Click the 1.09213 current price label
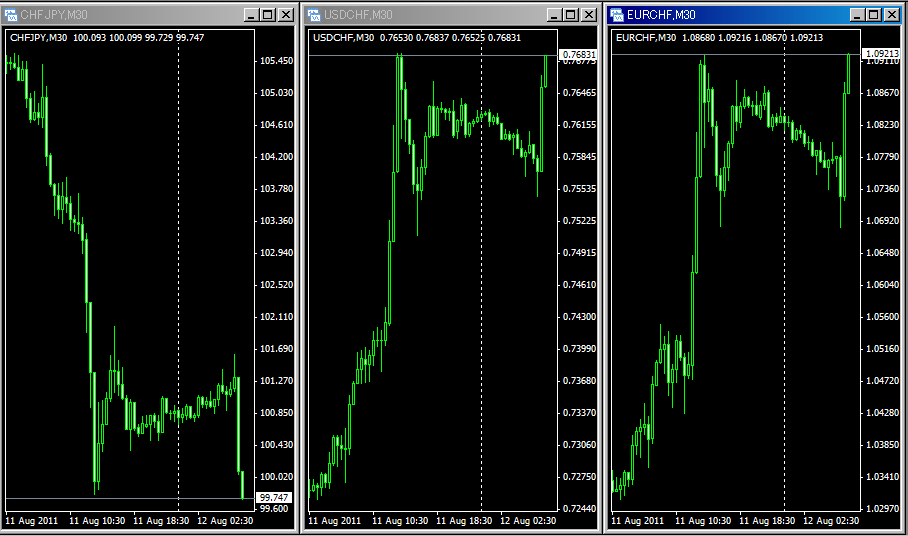Screen dimensions: 908x536 pyautogui.click(x=880, y=54)
